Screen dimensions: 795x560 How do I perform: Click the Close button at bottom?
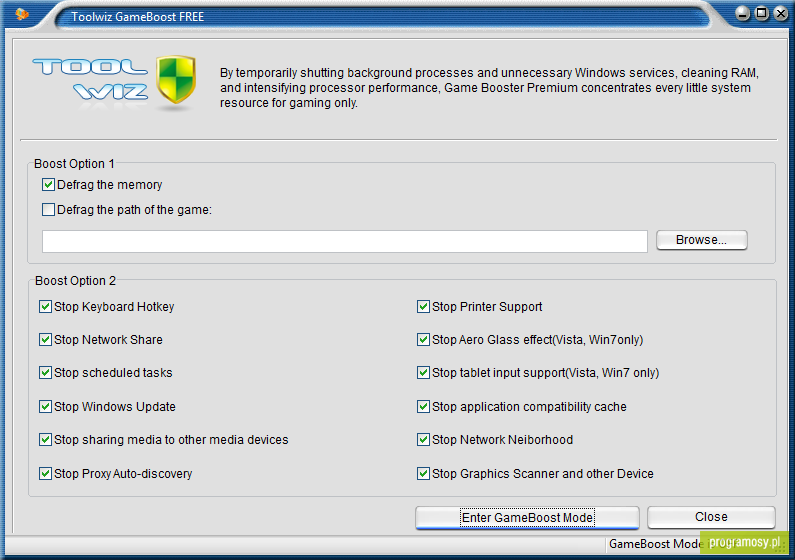tap(711, 517)
